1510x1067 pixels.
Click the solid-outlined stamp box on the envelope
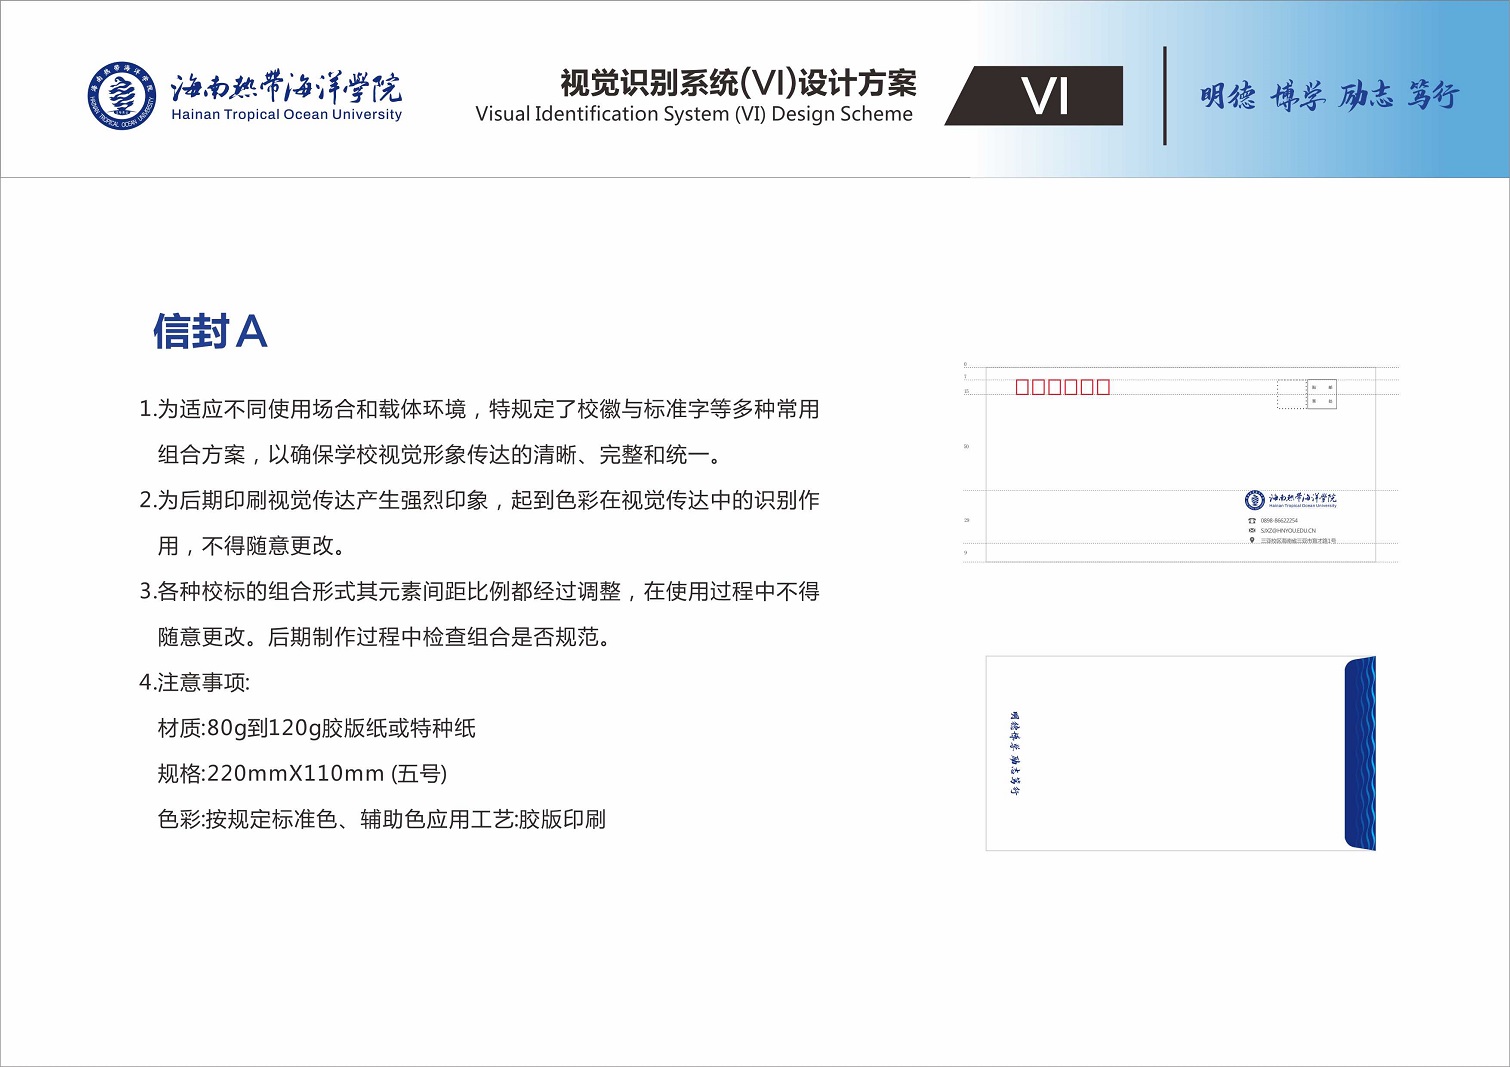[x=1322, y=394]
